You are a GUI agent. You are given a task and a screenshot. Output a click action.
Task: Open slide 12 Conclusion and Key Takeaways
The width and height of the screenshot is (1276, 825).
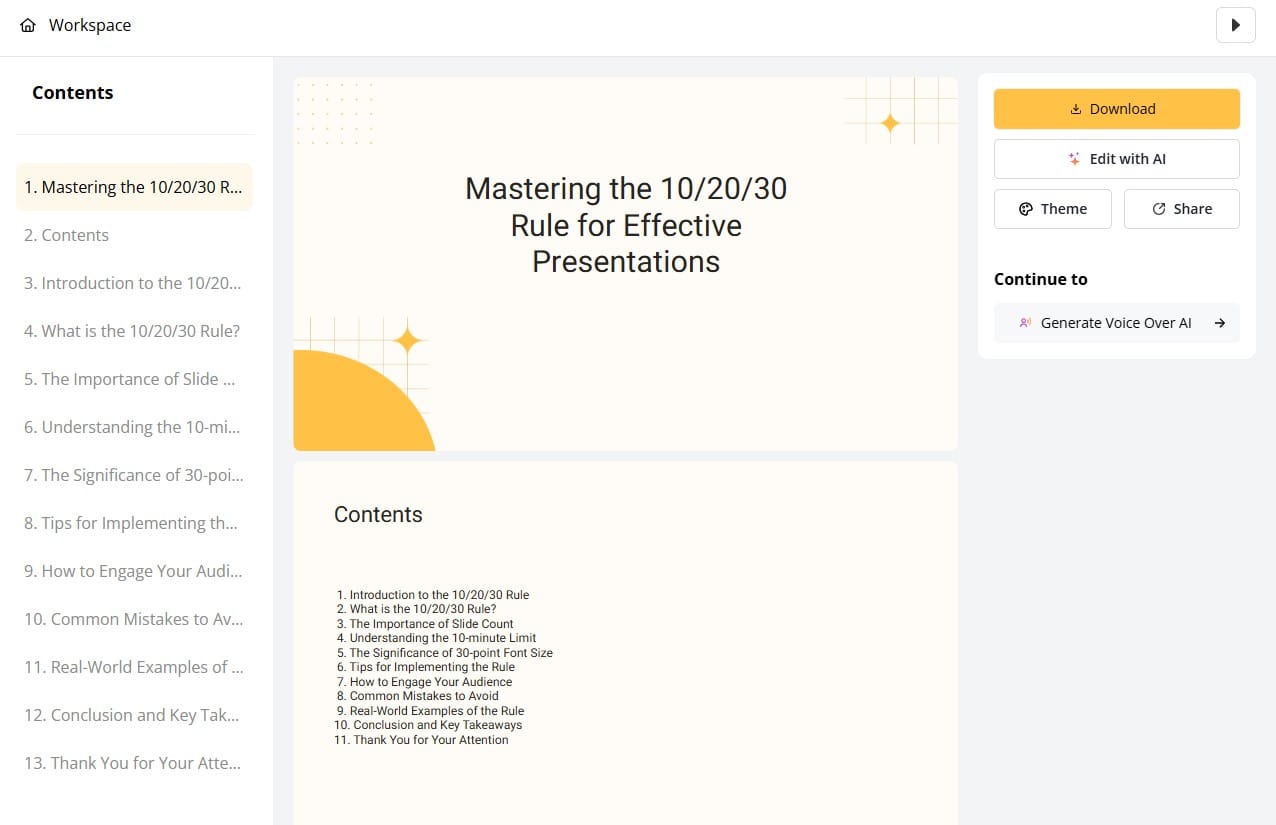[134, 715]
